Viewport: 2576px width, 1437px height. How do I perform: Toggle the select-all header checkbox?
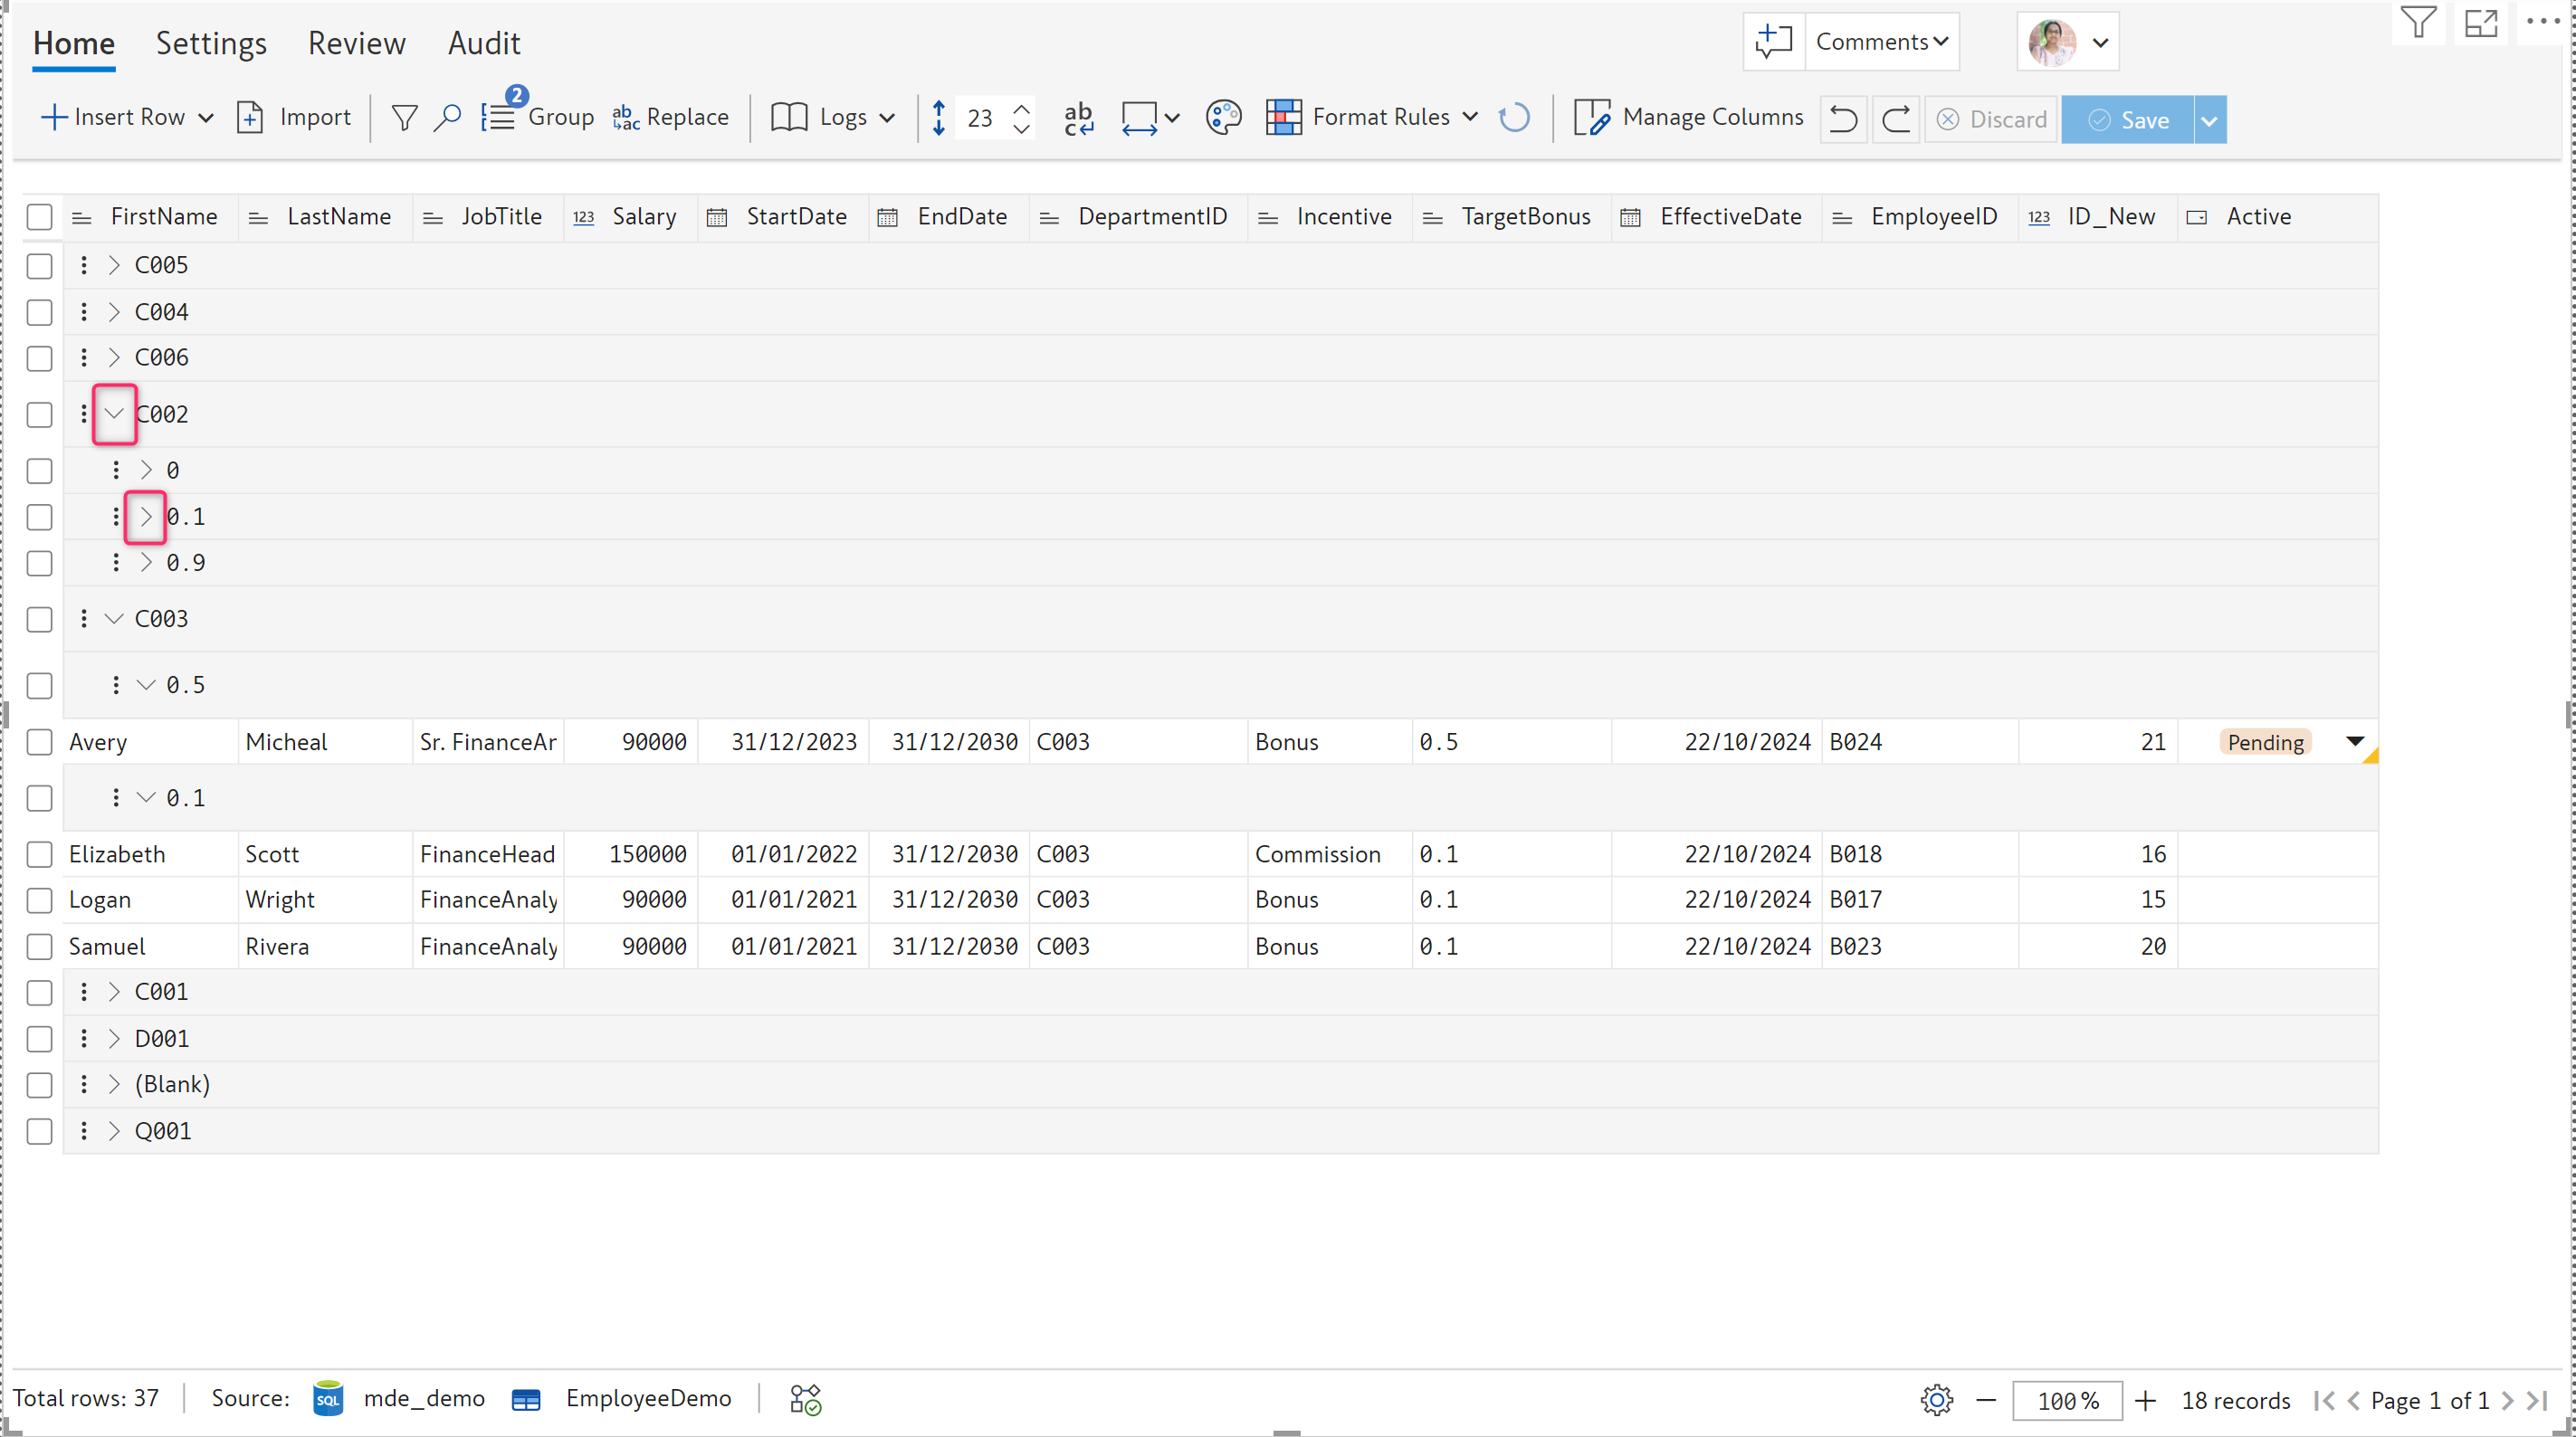click(x=39, y=217)
